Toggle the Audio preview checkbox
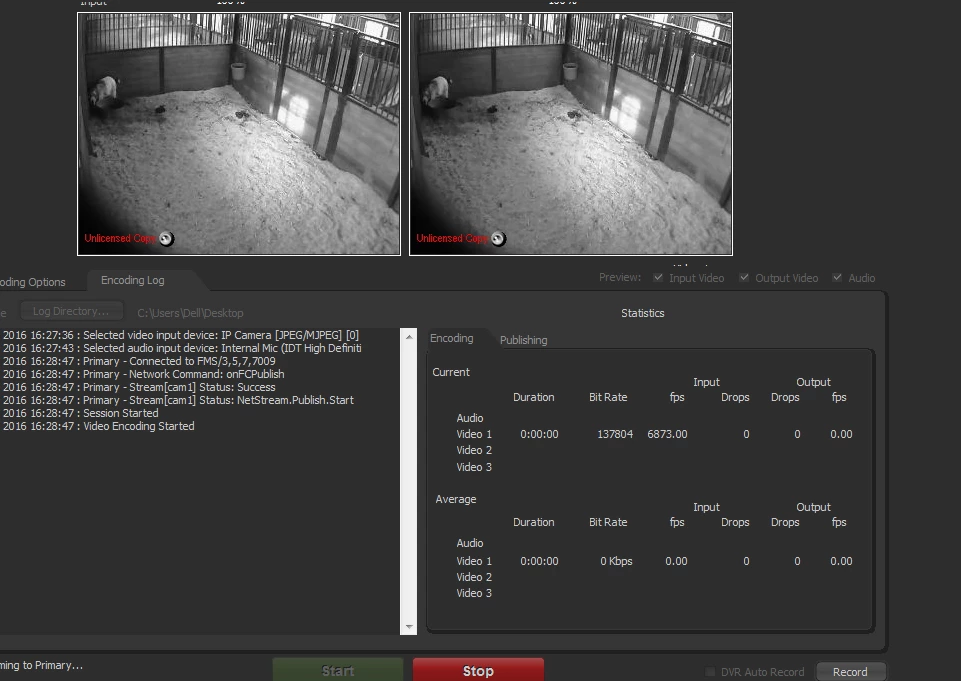 [x=837, y=278]
